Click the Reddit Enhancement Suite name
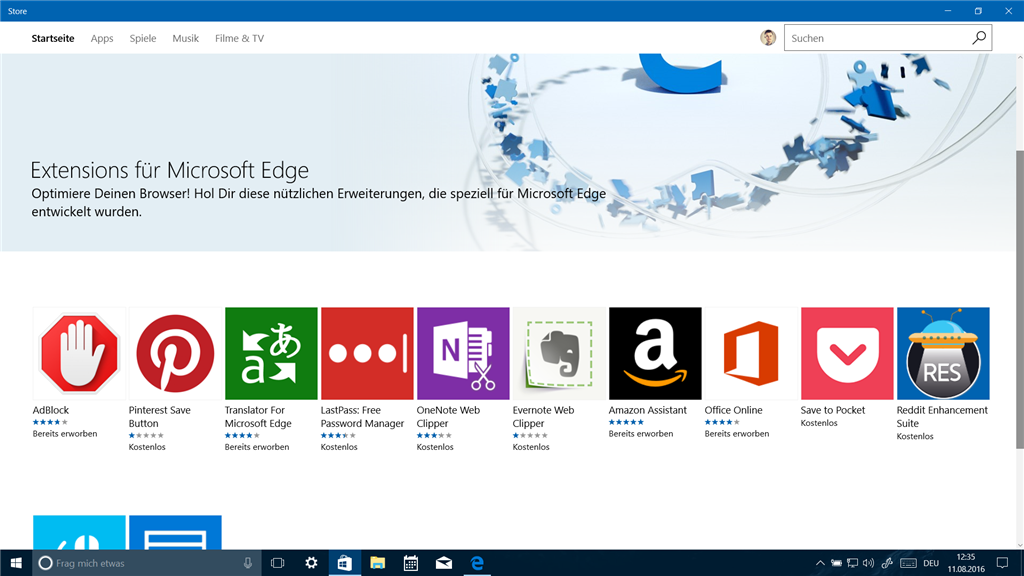 942,417
